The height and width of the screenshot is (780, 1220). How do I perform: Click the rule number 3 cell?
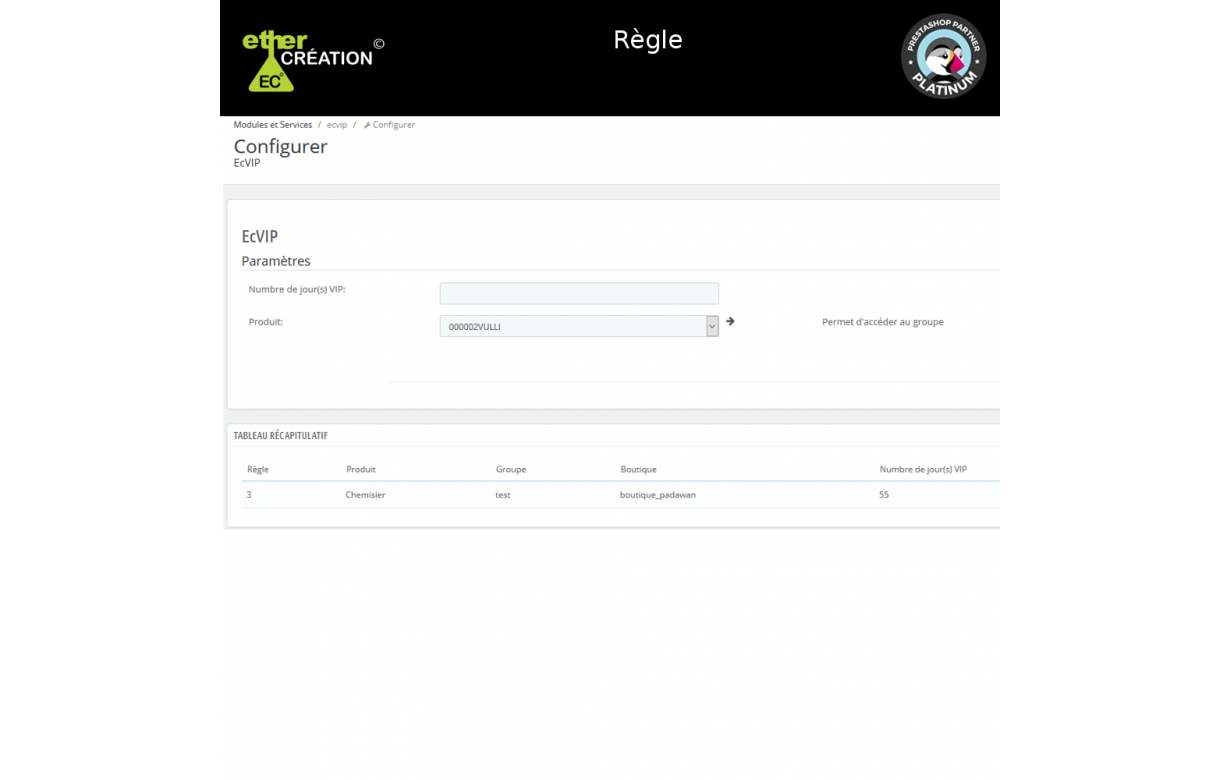(249, 495)
